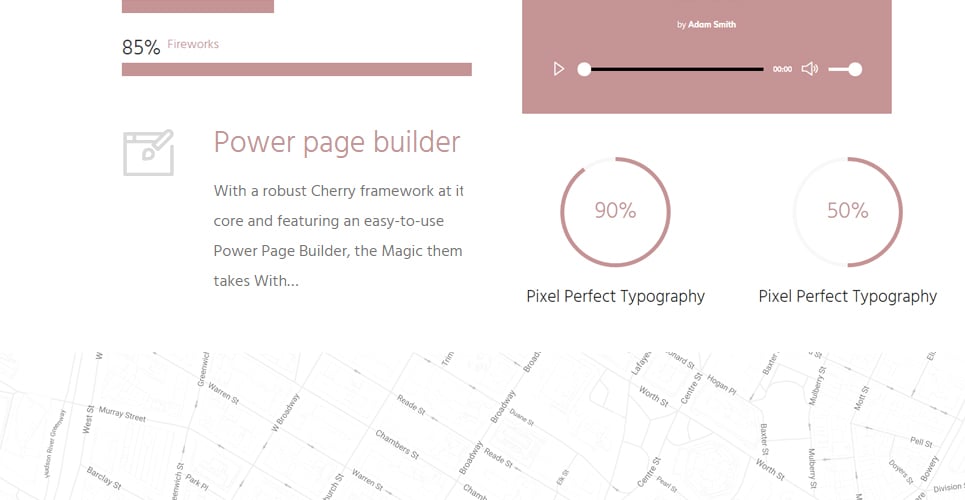Mute the audio player volume
This screenshot has height=500, width=965.
(x=809, y=69)
